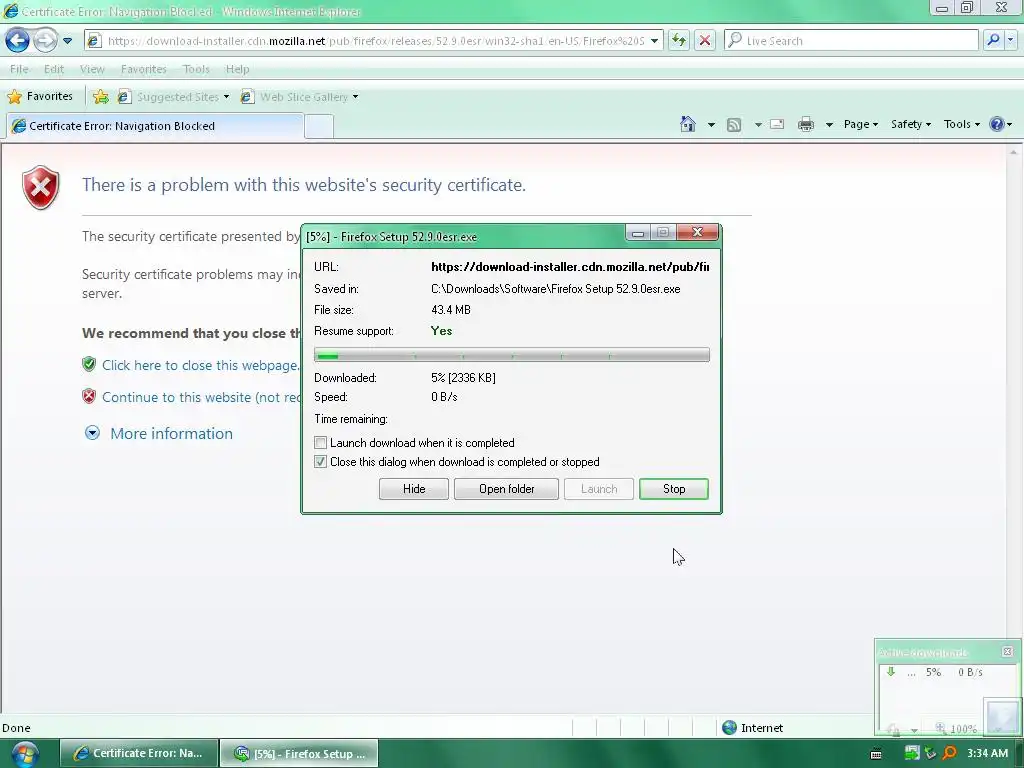Viewport: 1024px width, 768px height.
Task: Click the orange magnifier tray icon
Action: pyautogui.click(x=949, y=753)
